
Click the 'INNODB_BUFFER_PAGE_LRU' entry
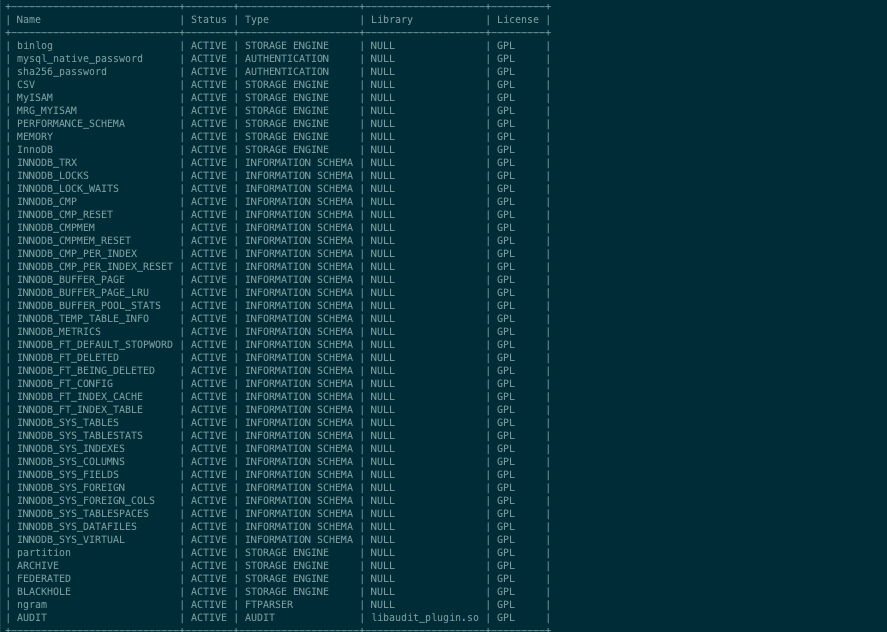click(x=83, y=293)
